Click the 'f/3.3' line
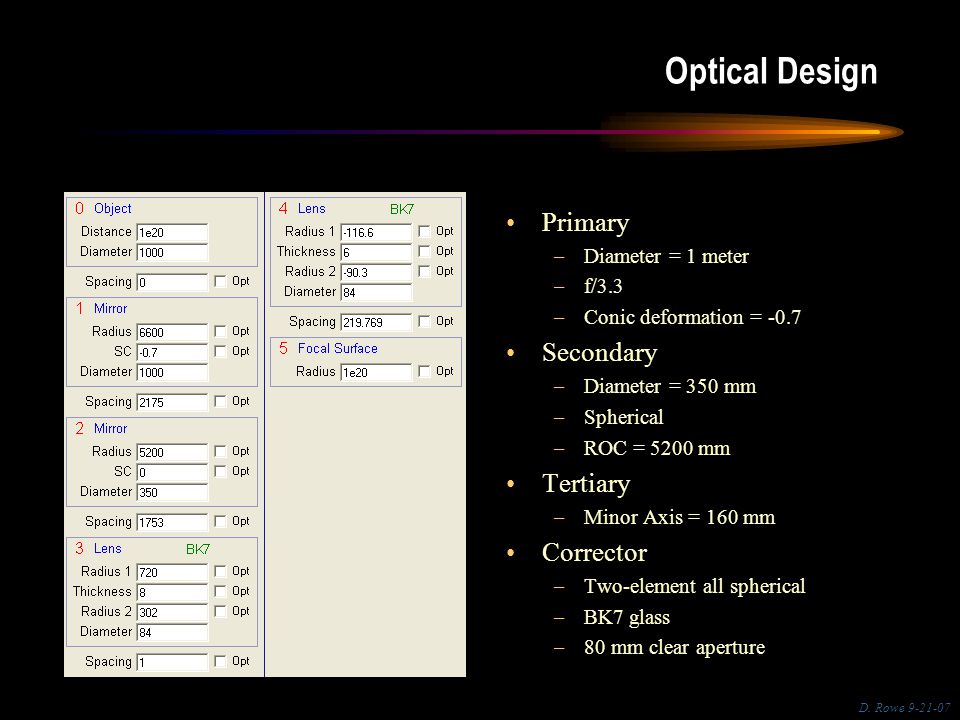This screenshot has height=720, width=960. (603, 286)
